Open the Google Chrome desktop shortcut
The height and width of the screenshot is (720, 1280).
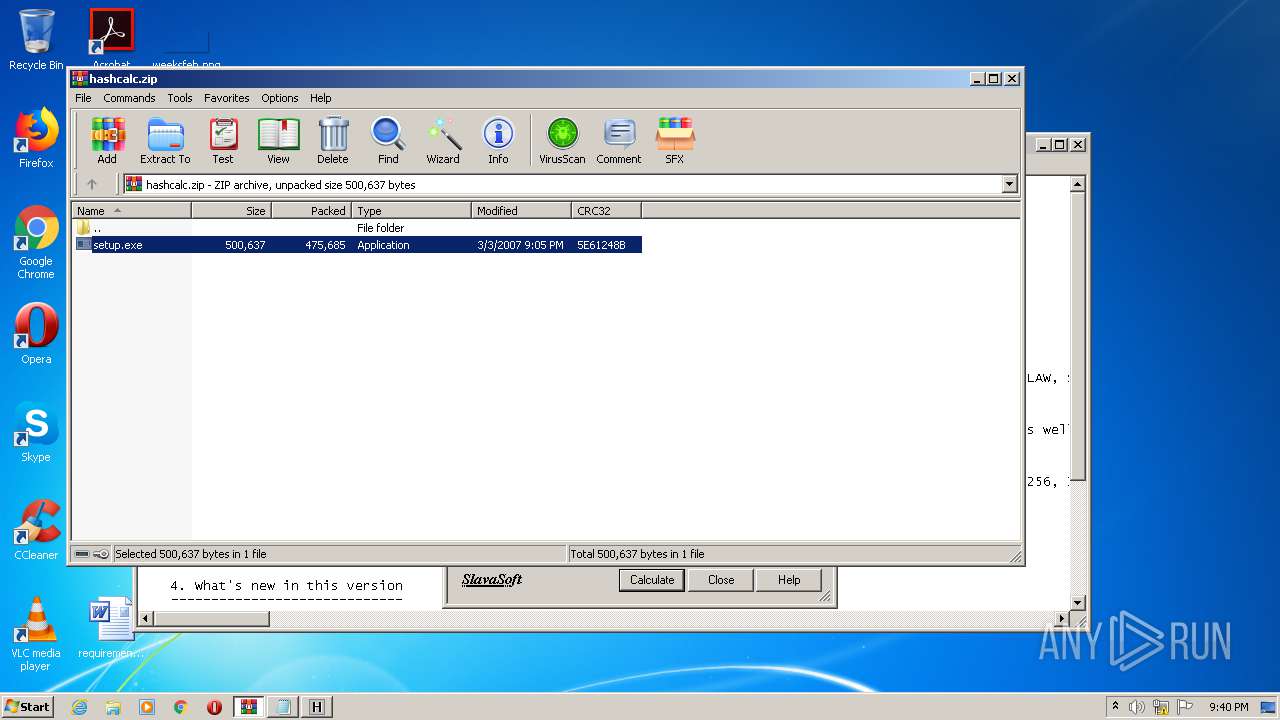(x=36, y=243)
